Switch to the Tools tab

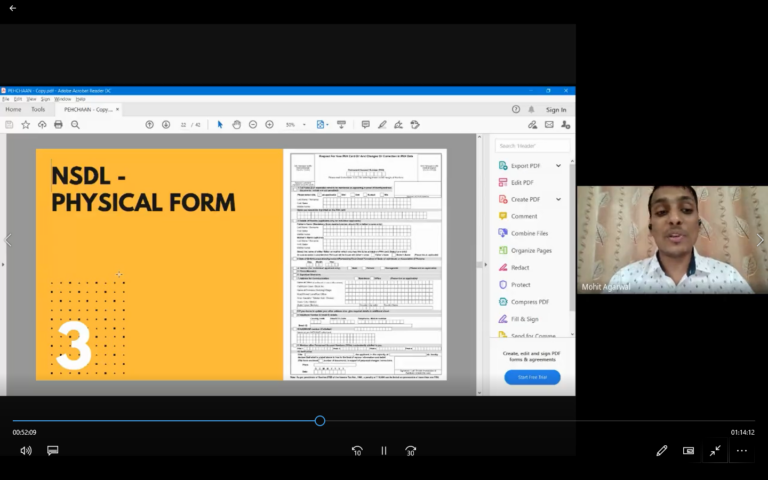(38, 109)
